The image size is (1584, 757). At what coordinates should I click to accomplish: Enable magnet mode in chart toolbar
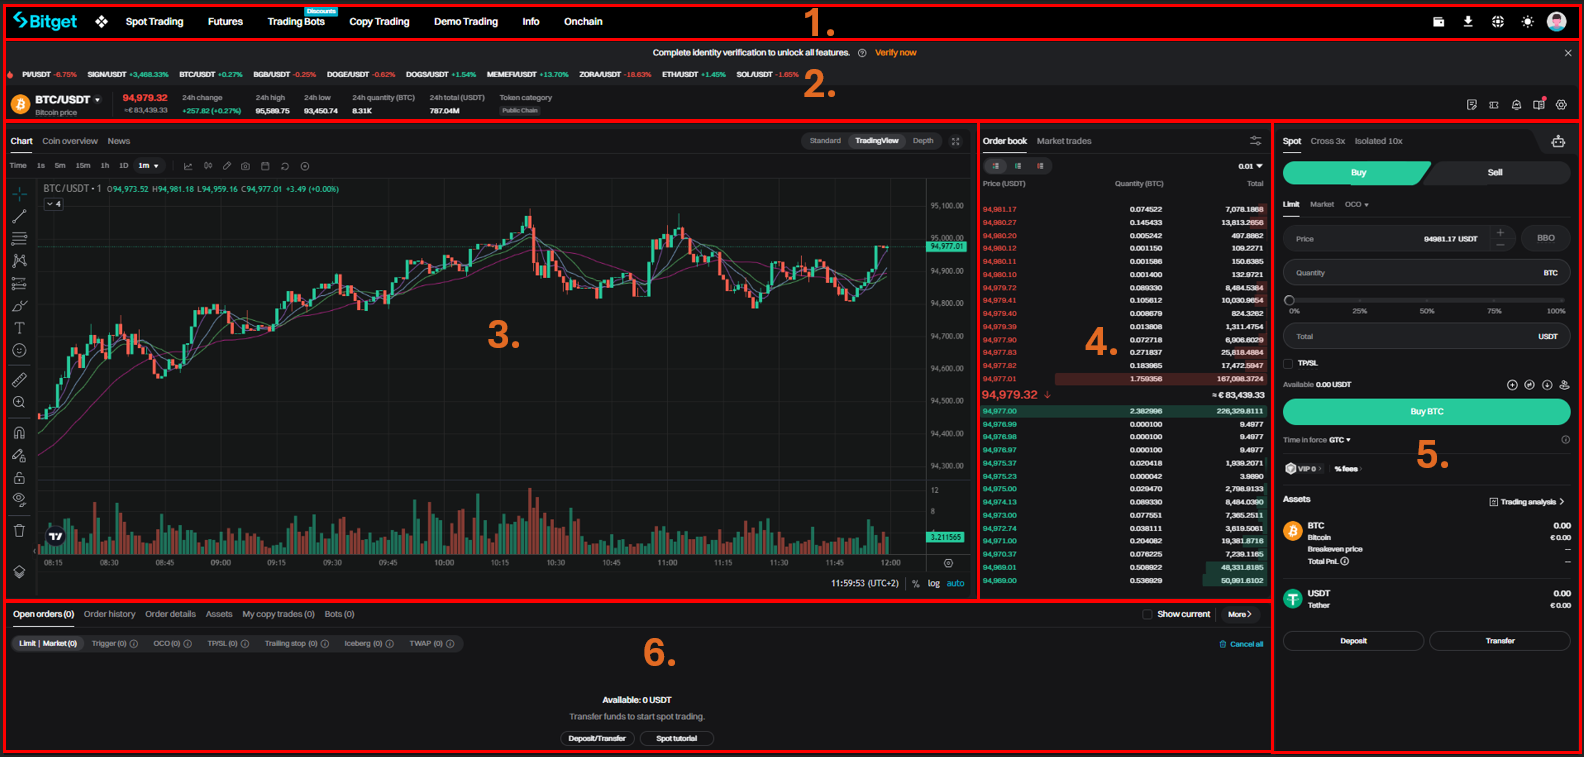pyautogui.click(x=19, y=433)
